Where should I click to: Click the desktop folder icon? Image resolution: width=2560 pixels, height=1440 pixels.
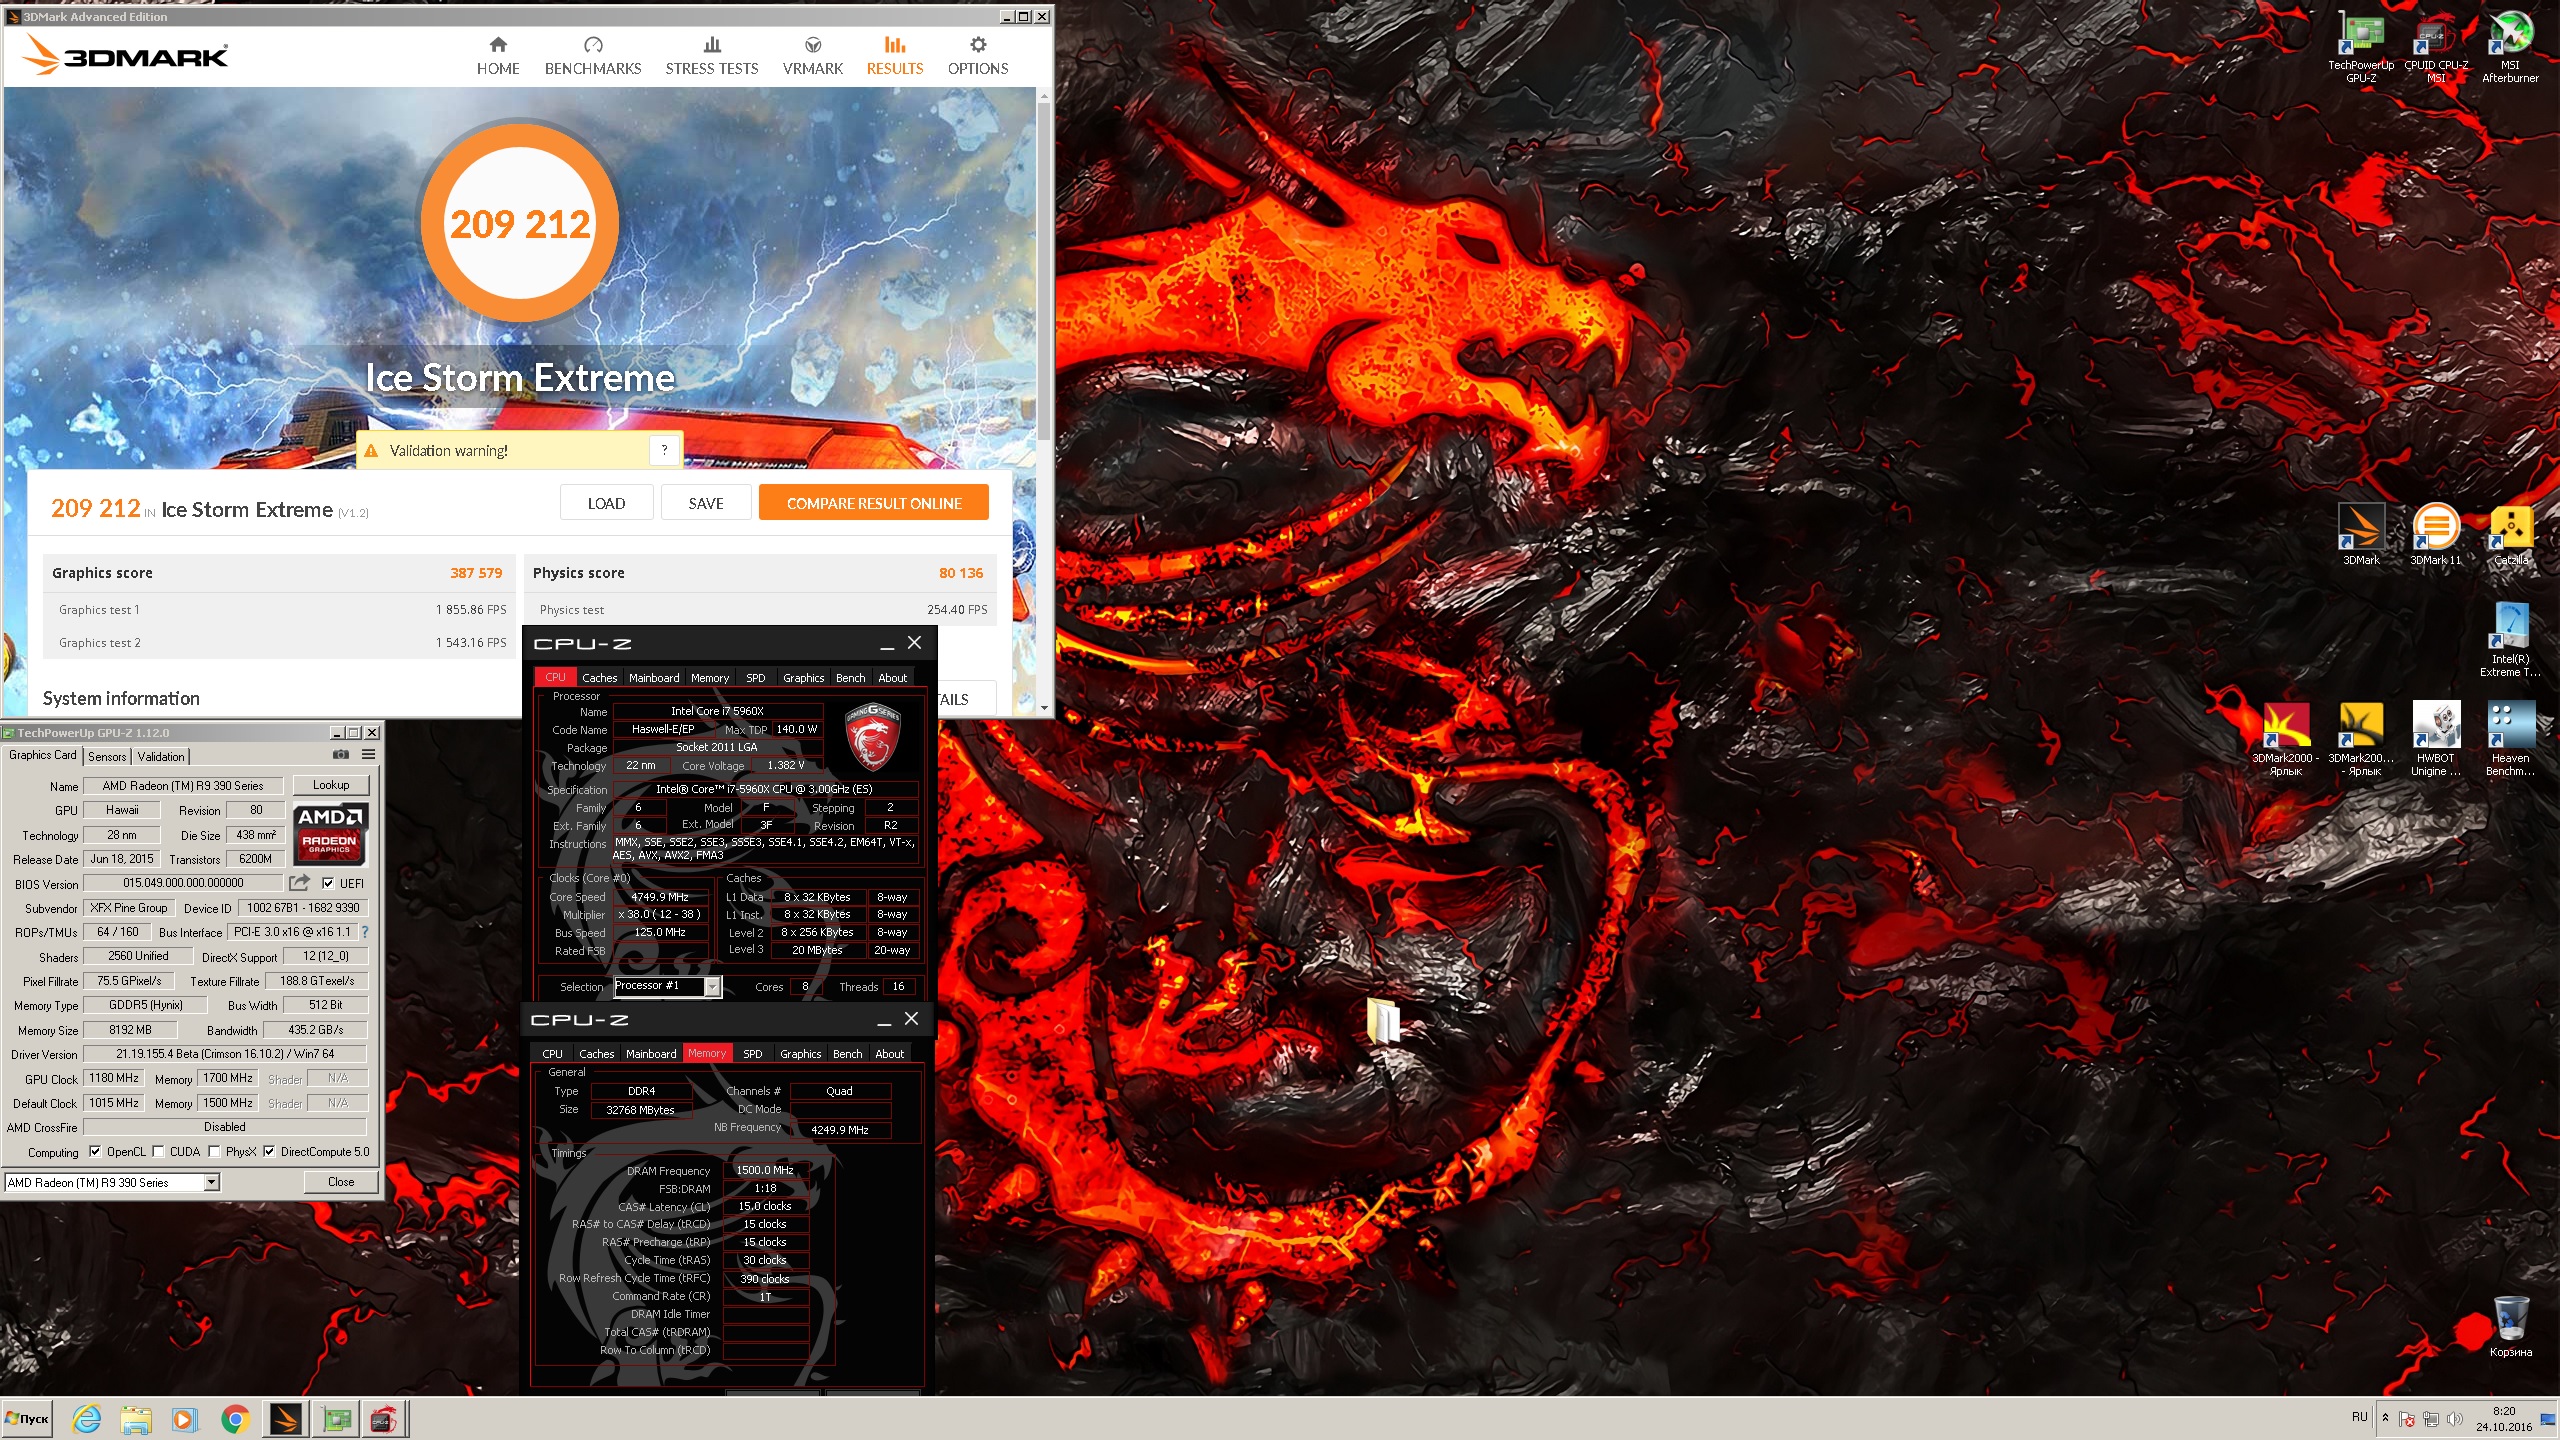coord(1383,1019)
